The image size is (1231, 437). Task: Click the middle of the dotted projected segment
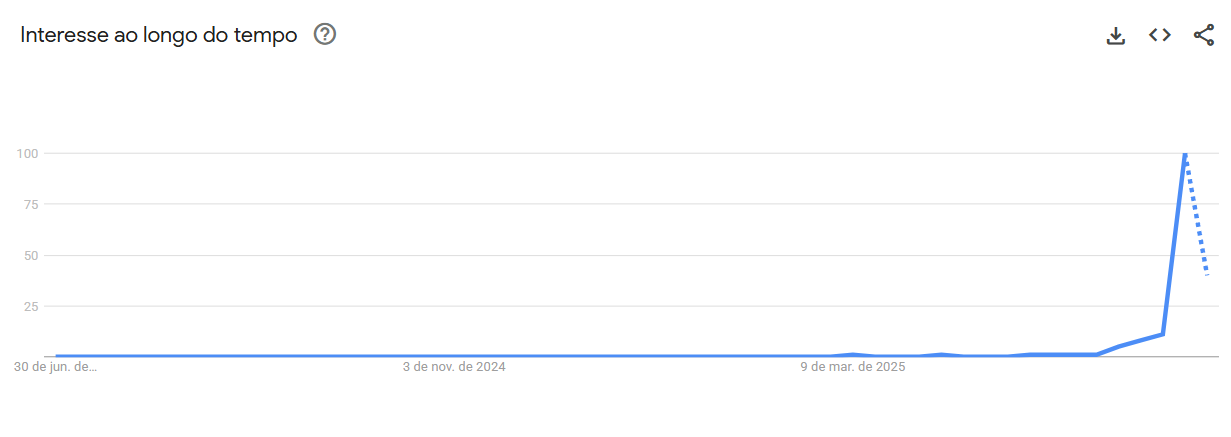1196,213
